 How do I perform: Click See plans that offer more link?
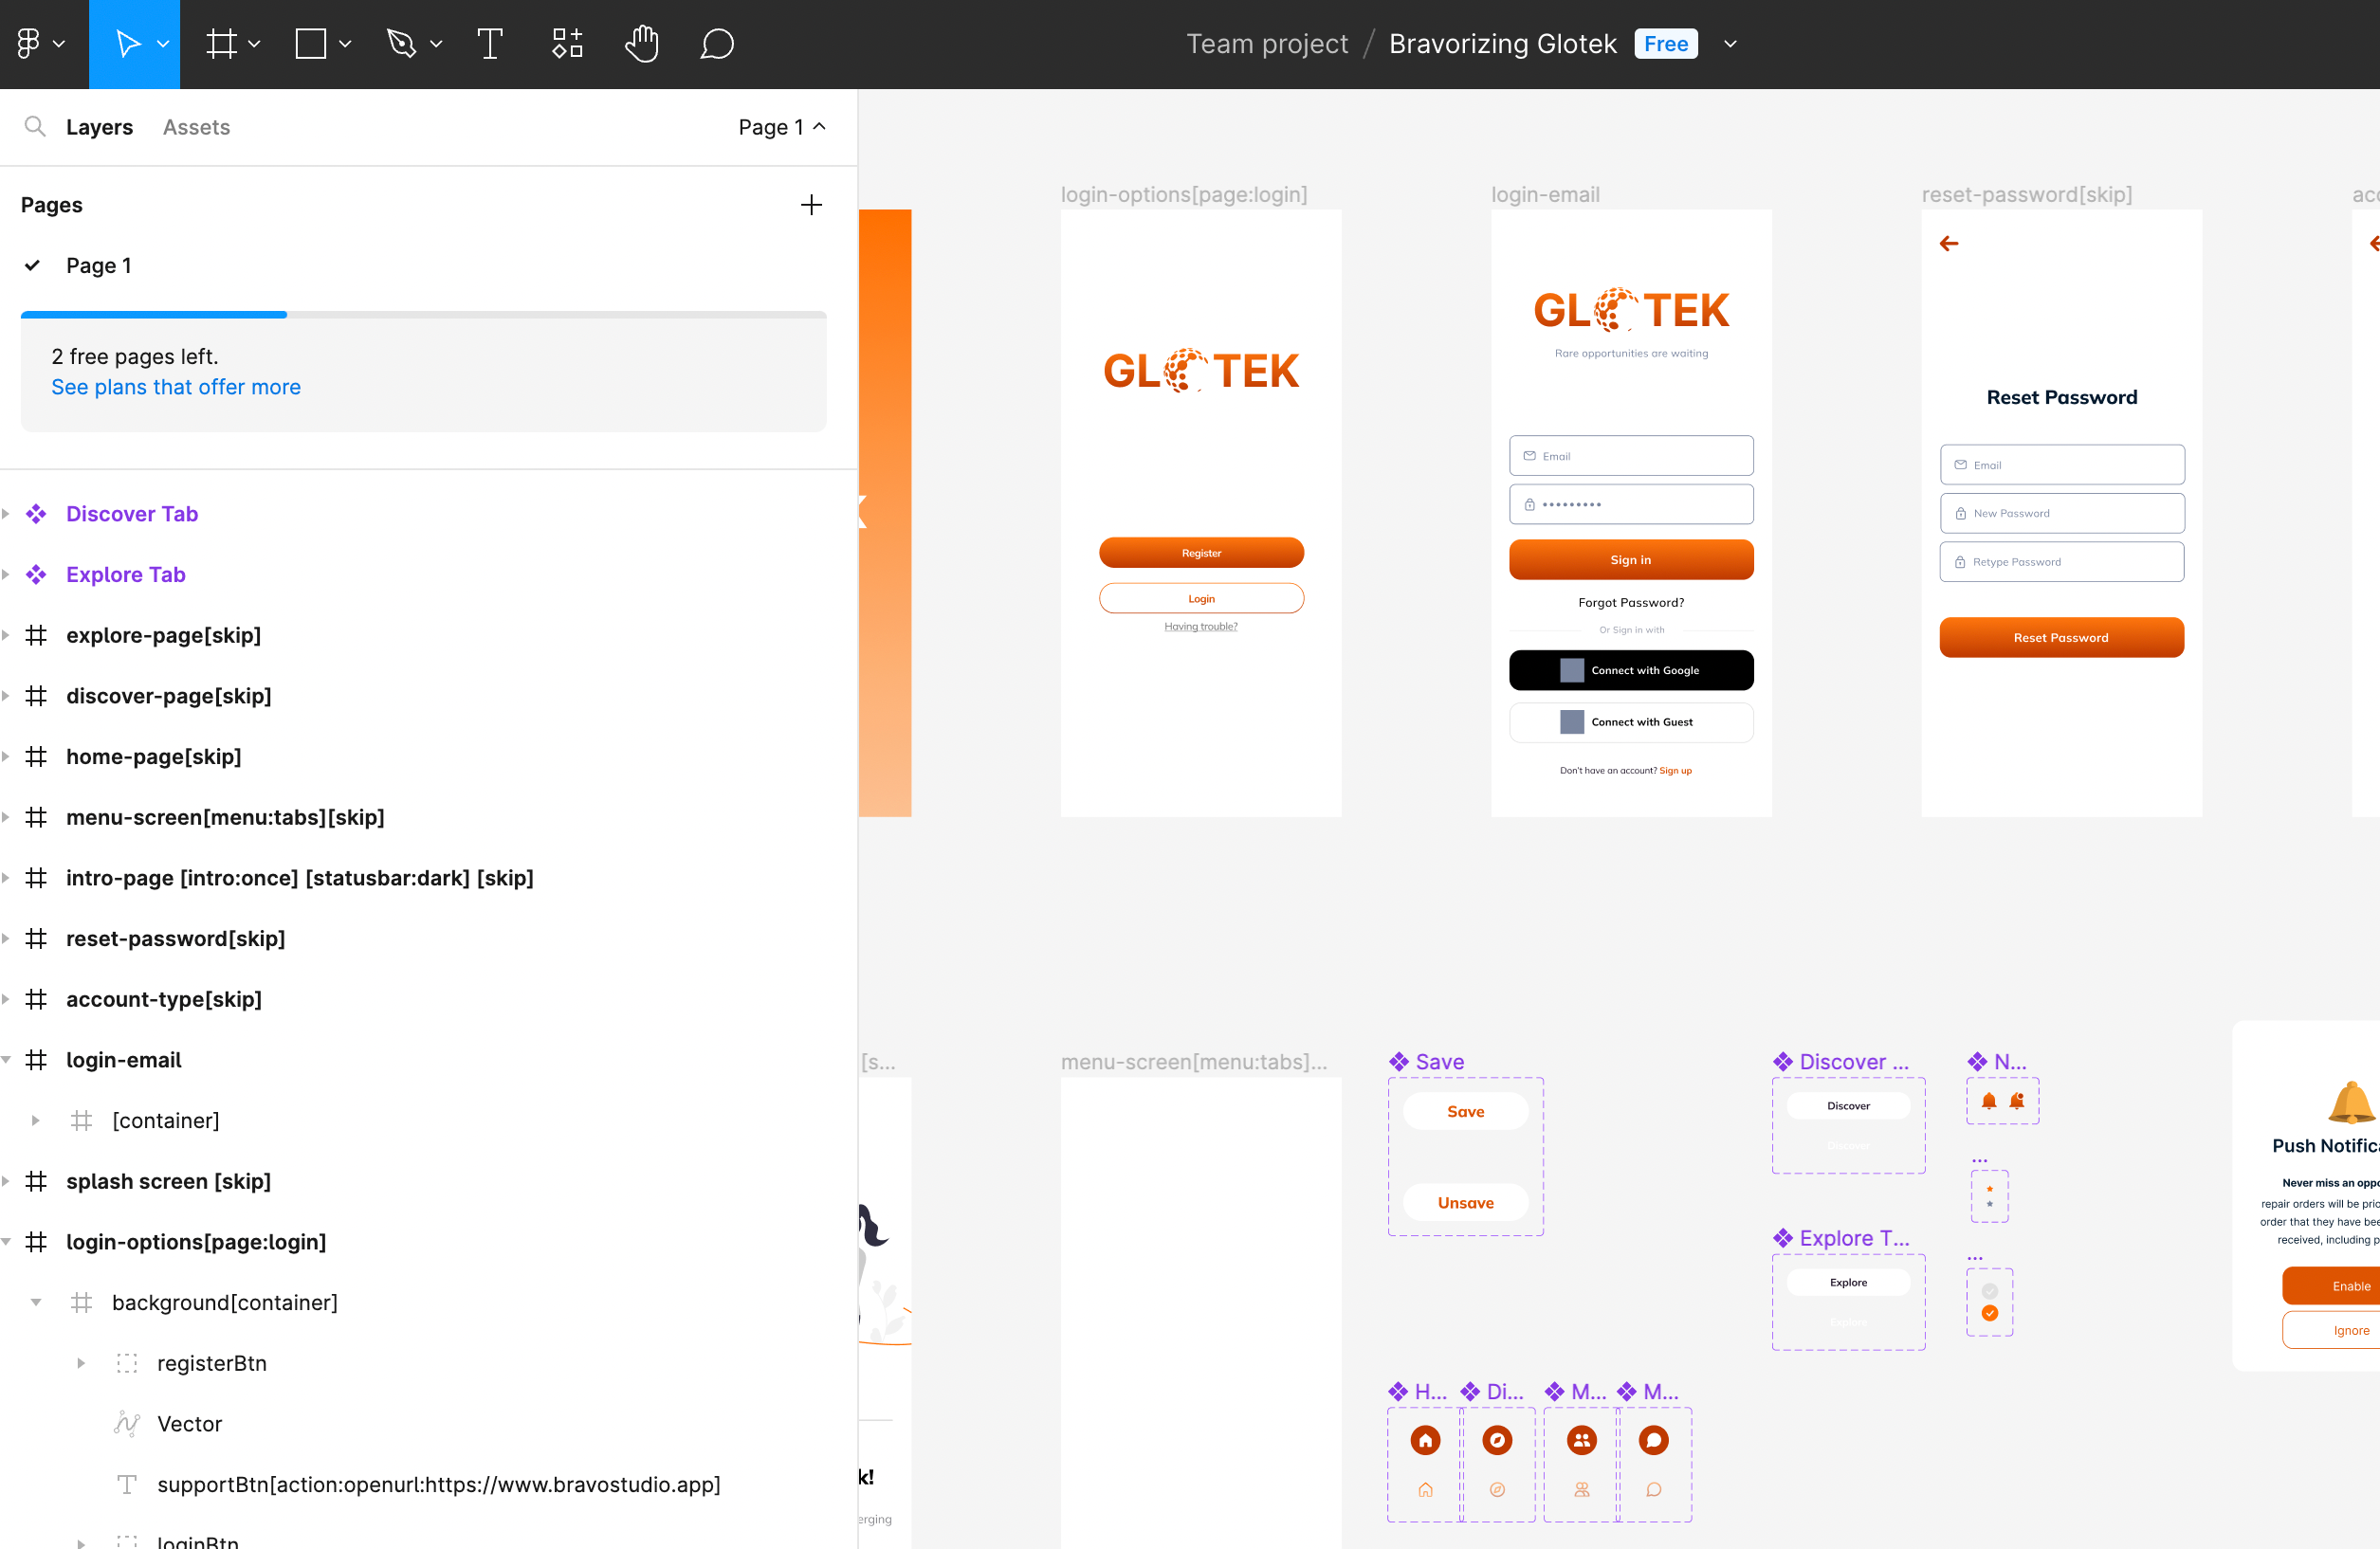click(176, 387)
